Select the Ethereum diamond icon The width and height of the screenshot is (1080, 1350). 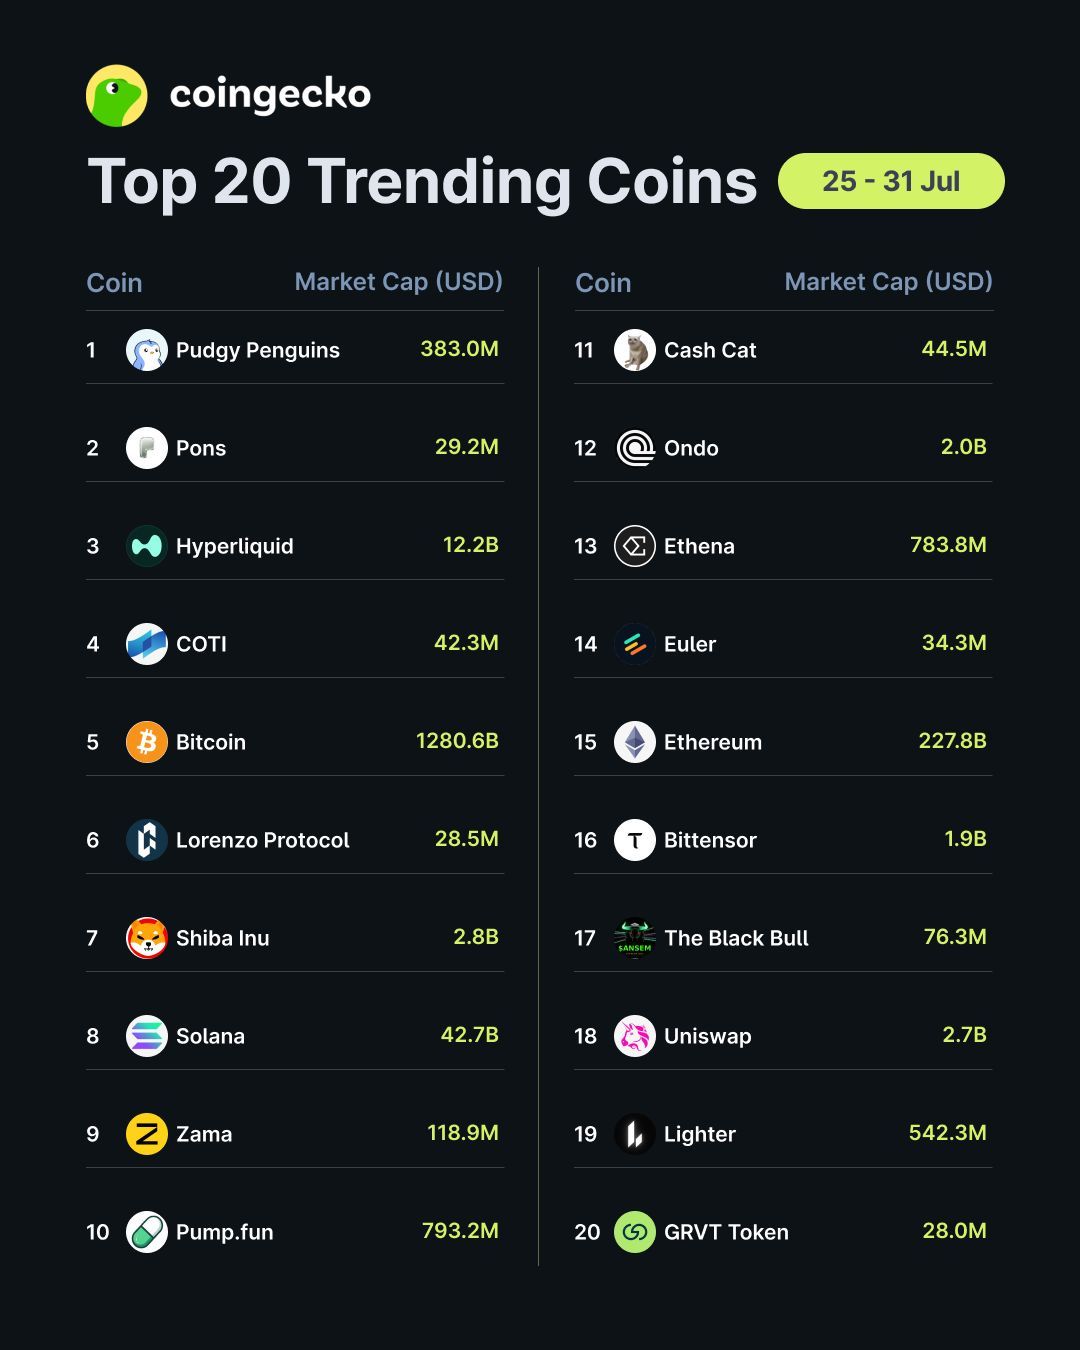pos(635,742)
